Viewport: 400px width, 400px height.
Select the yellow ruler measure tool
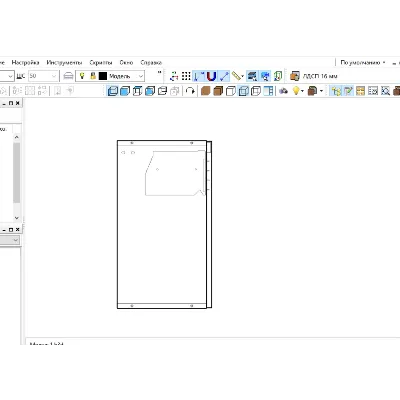pos(236,76)
